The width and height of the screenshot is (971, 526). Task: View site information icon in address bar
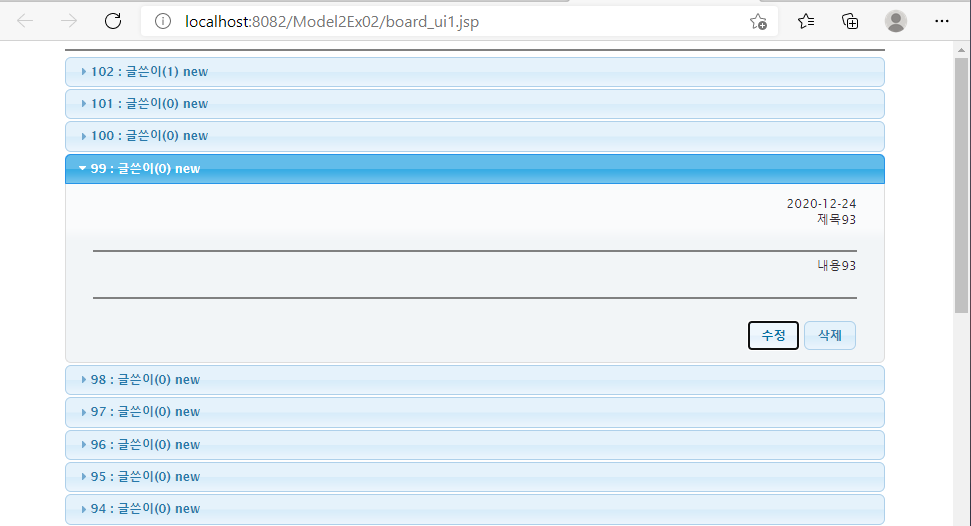[163, 22]
